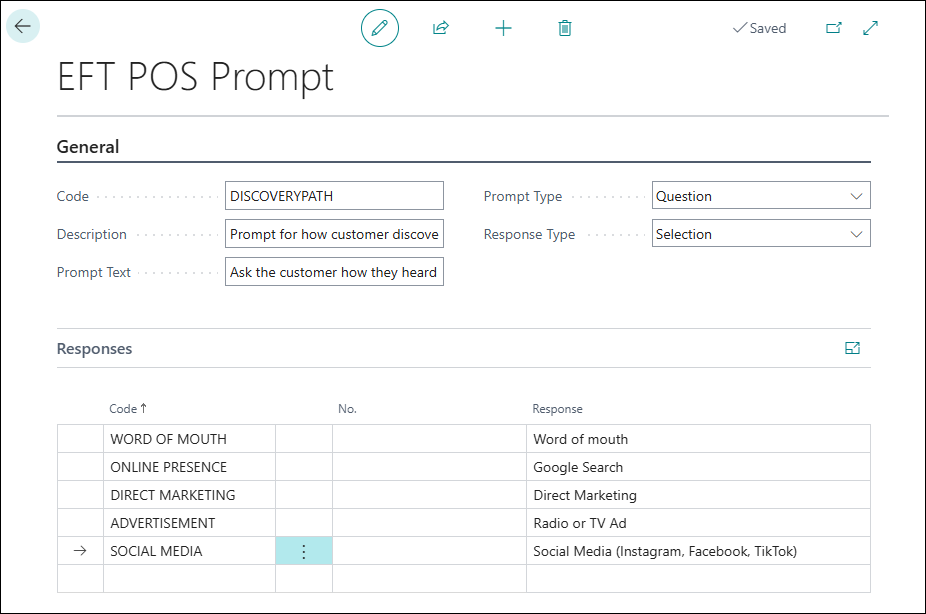Click the Prompt Text input field
Viewport: 926px width, 614px height.
click(x=334, y=272)
